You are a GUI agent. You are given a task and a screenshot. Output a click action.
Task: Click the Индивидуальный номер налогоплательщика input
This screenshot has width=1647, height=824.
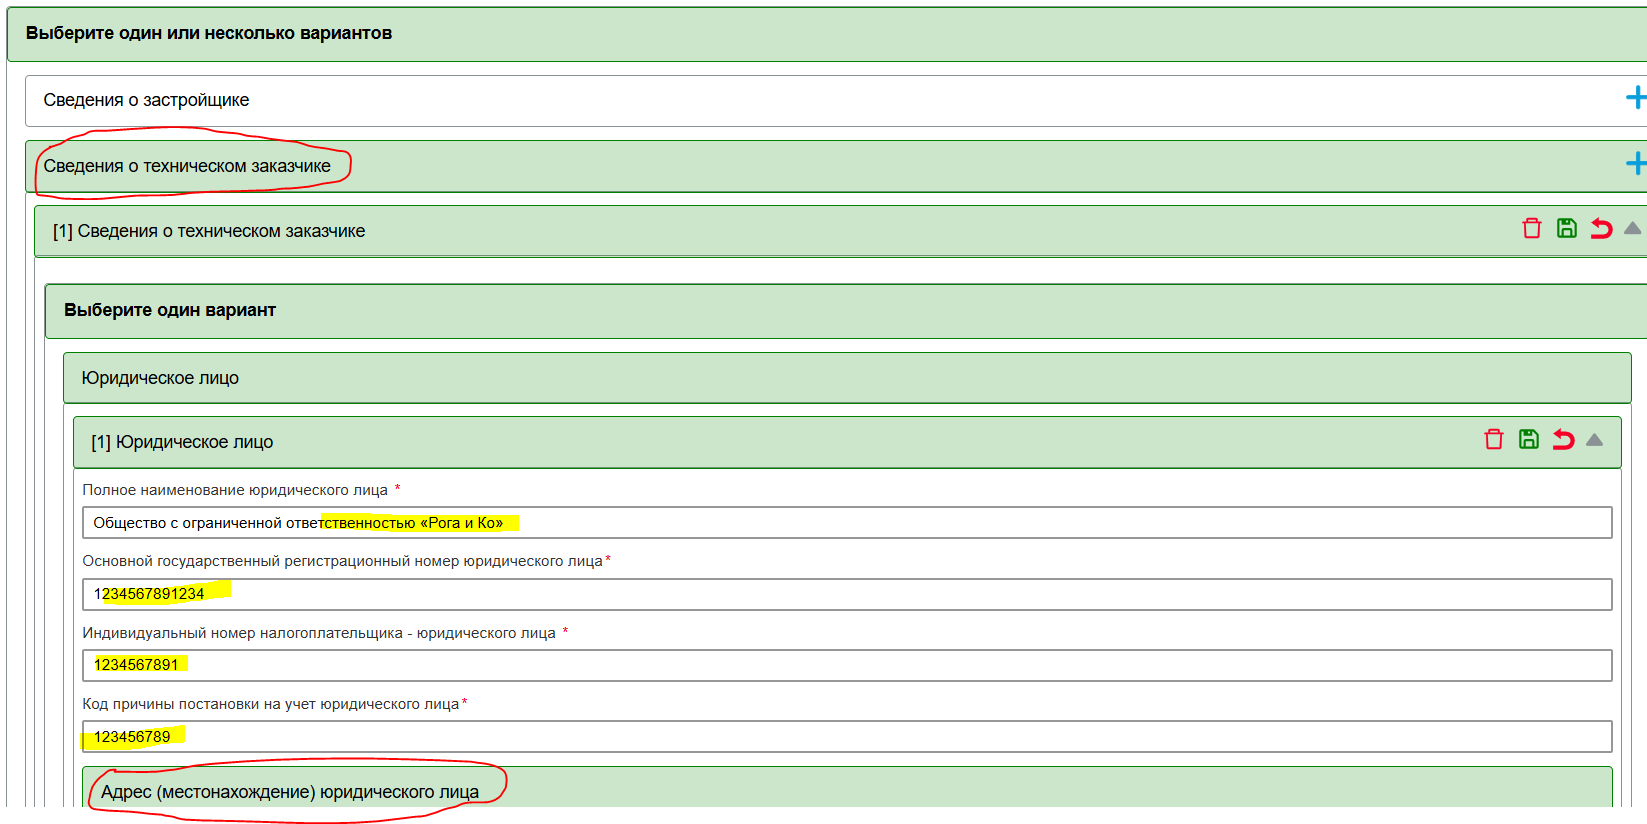(846, 665)
